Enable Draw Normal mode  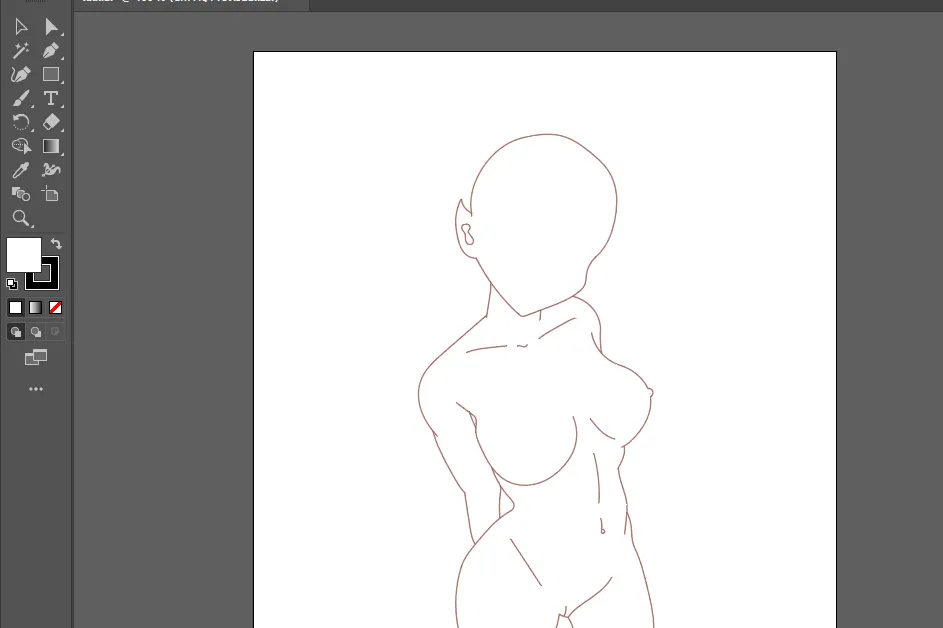[x=16, y=331]
